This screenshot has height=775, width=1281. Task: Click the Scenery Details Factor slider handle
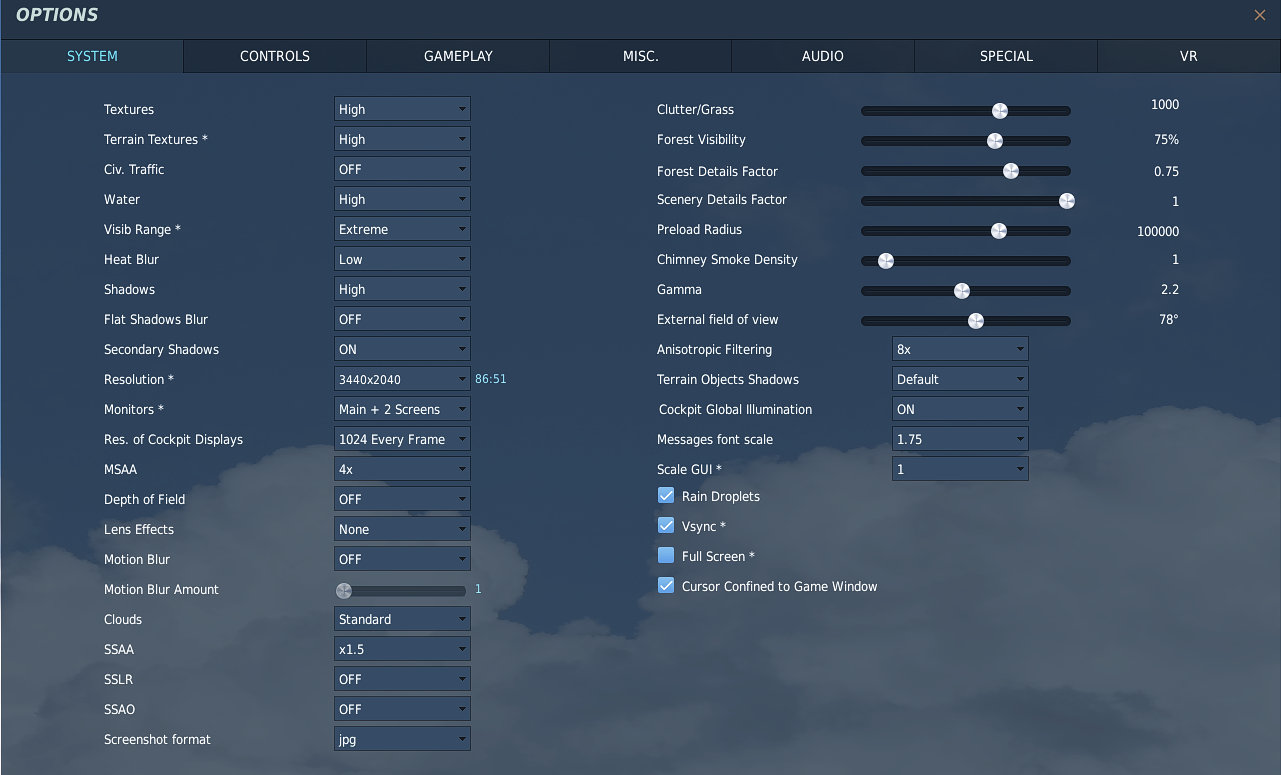[x=1066, y=201]
